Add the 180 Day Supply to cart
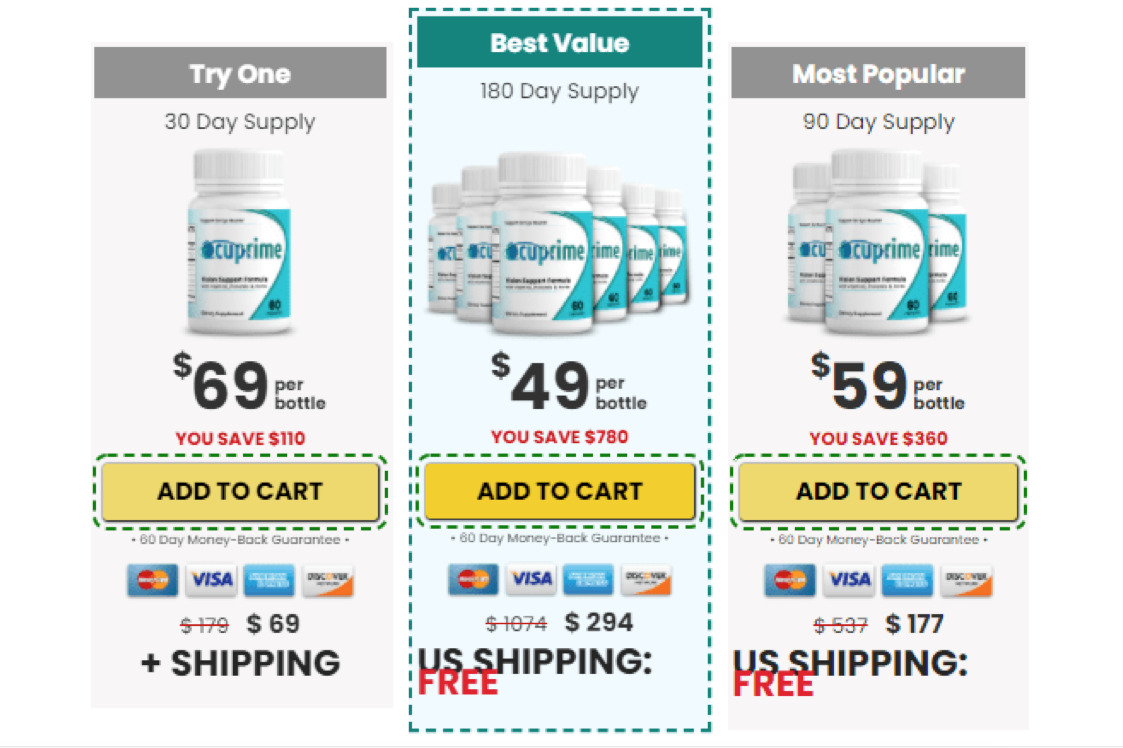The height and width of the screenshot is (748, 1123). click(x=559, y=491)
